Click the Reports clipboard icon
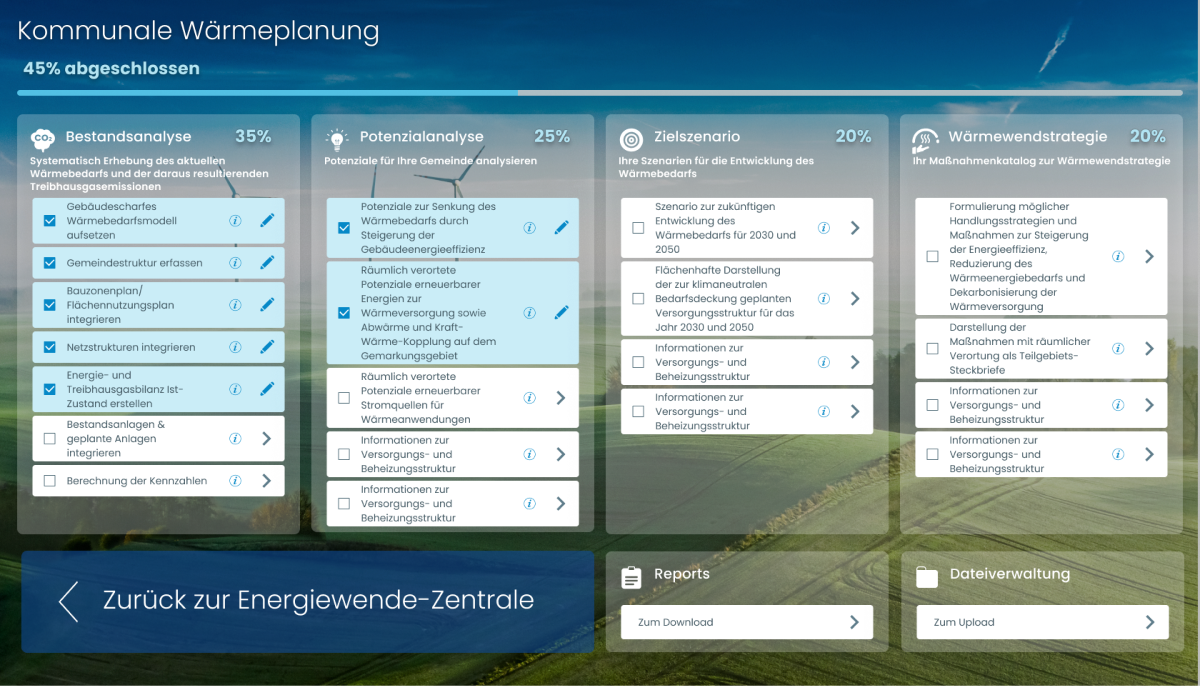This screenshot has width=1200, height=686. (x=631, y=577)
